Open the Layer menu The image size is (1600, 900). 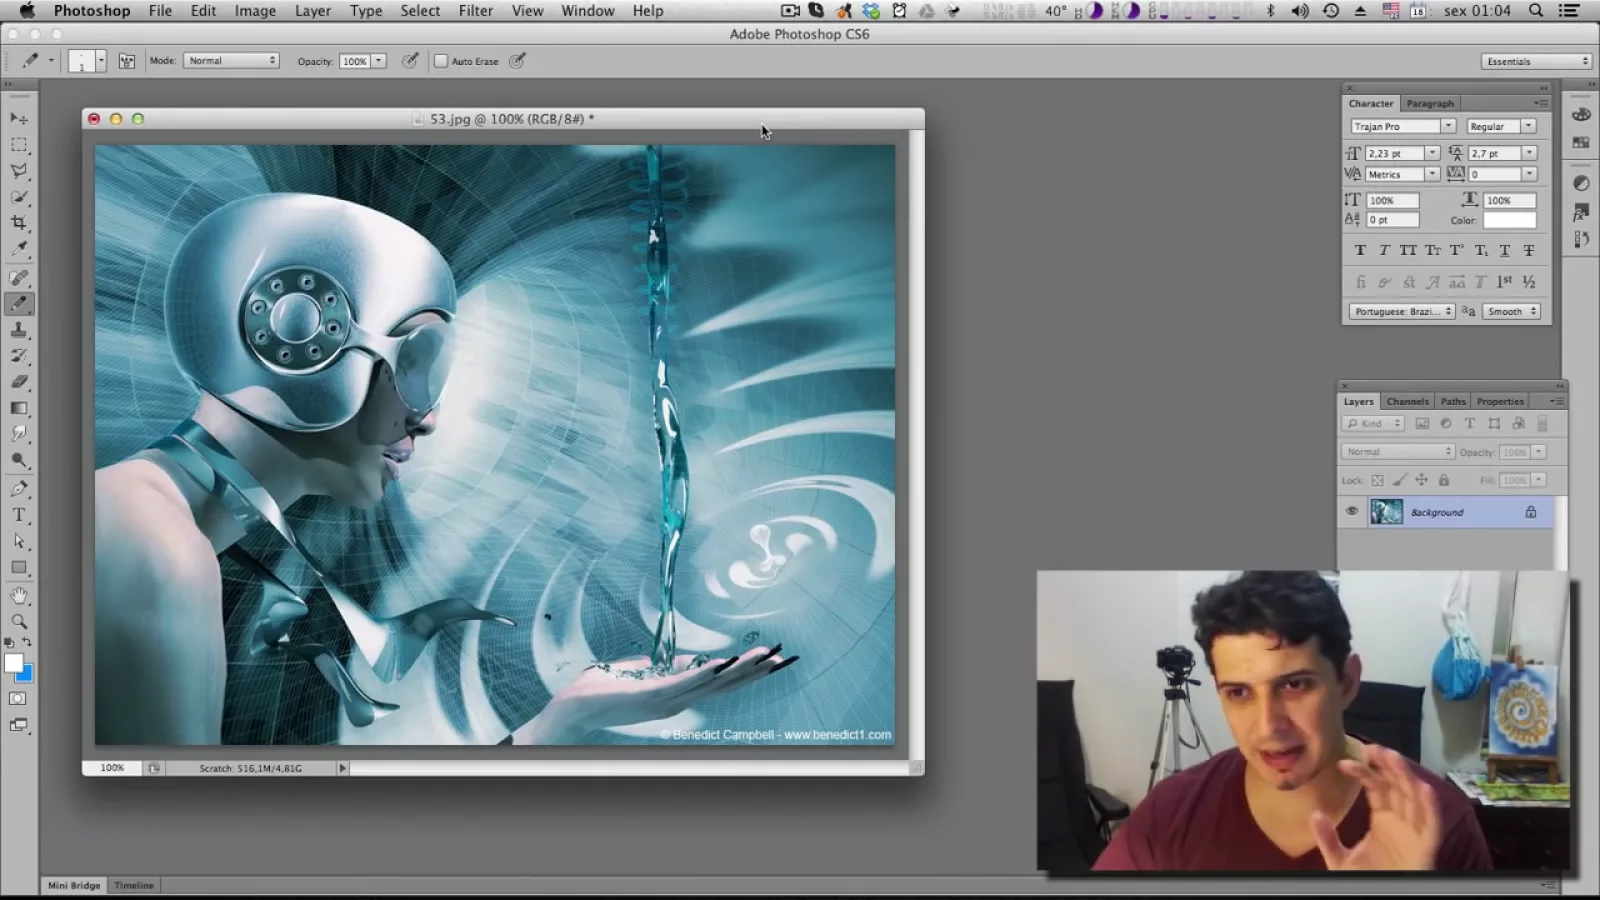(x=313, y=11)
